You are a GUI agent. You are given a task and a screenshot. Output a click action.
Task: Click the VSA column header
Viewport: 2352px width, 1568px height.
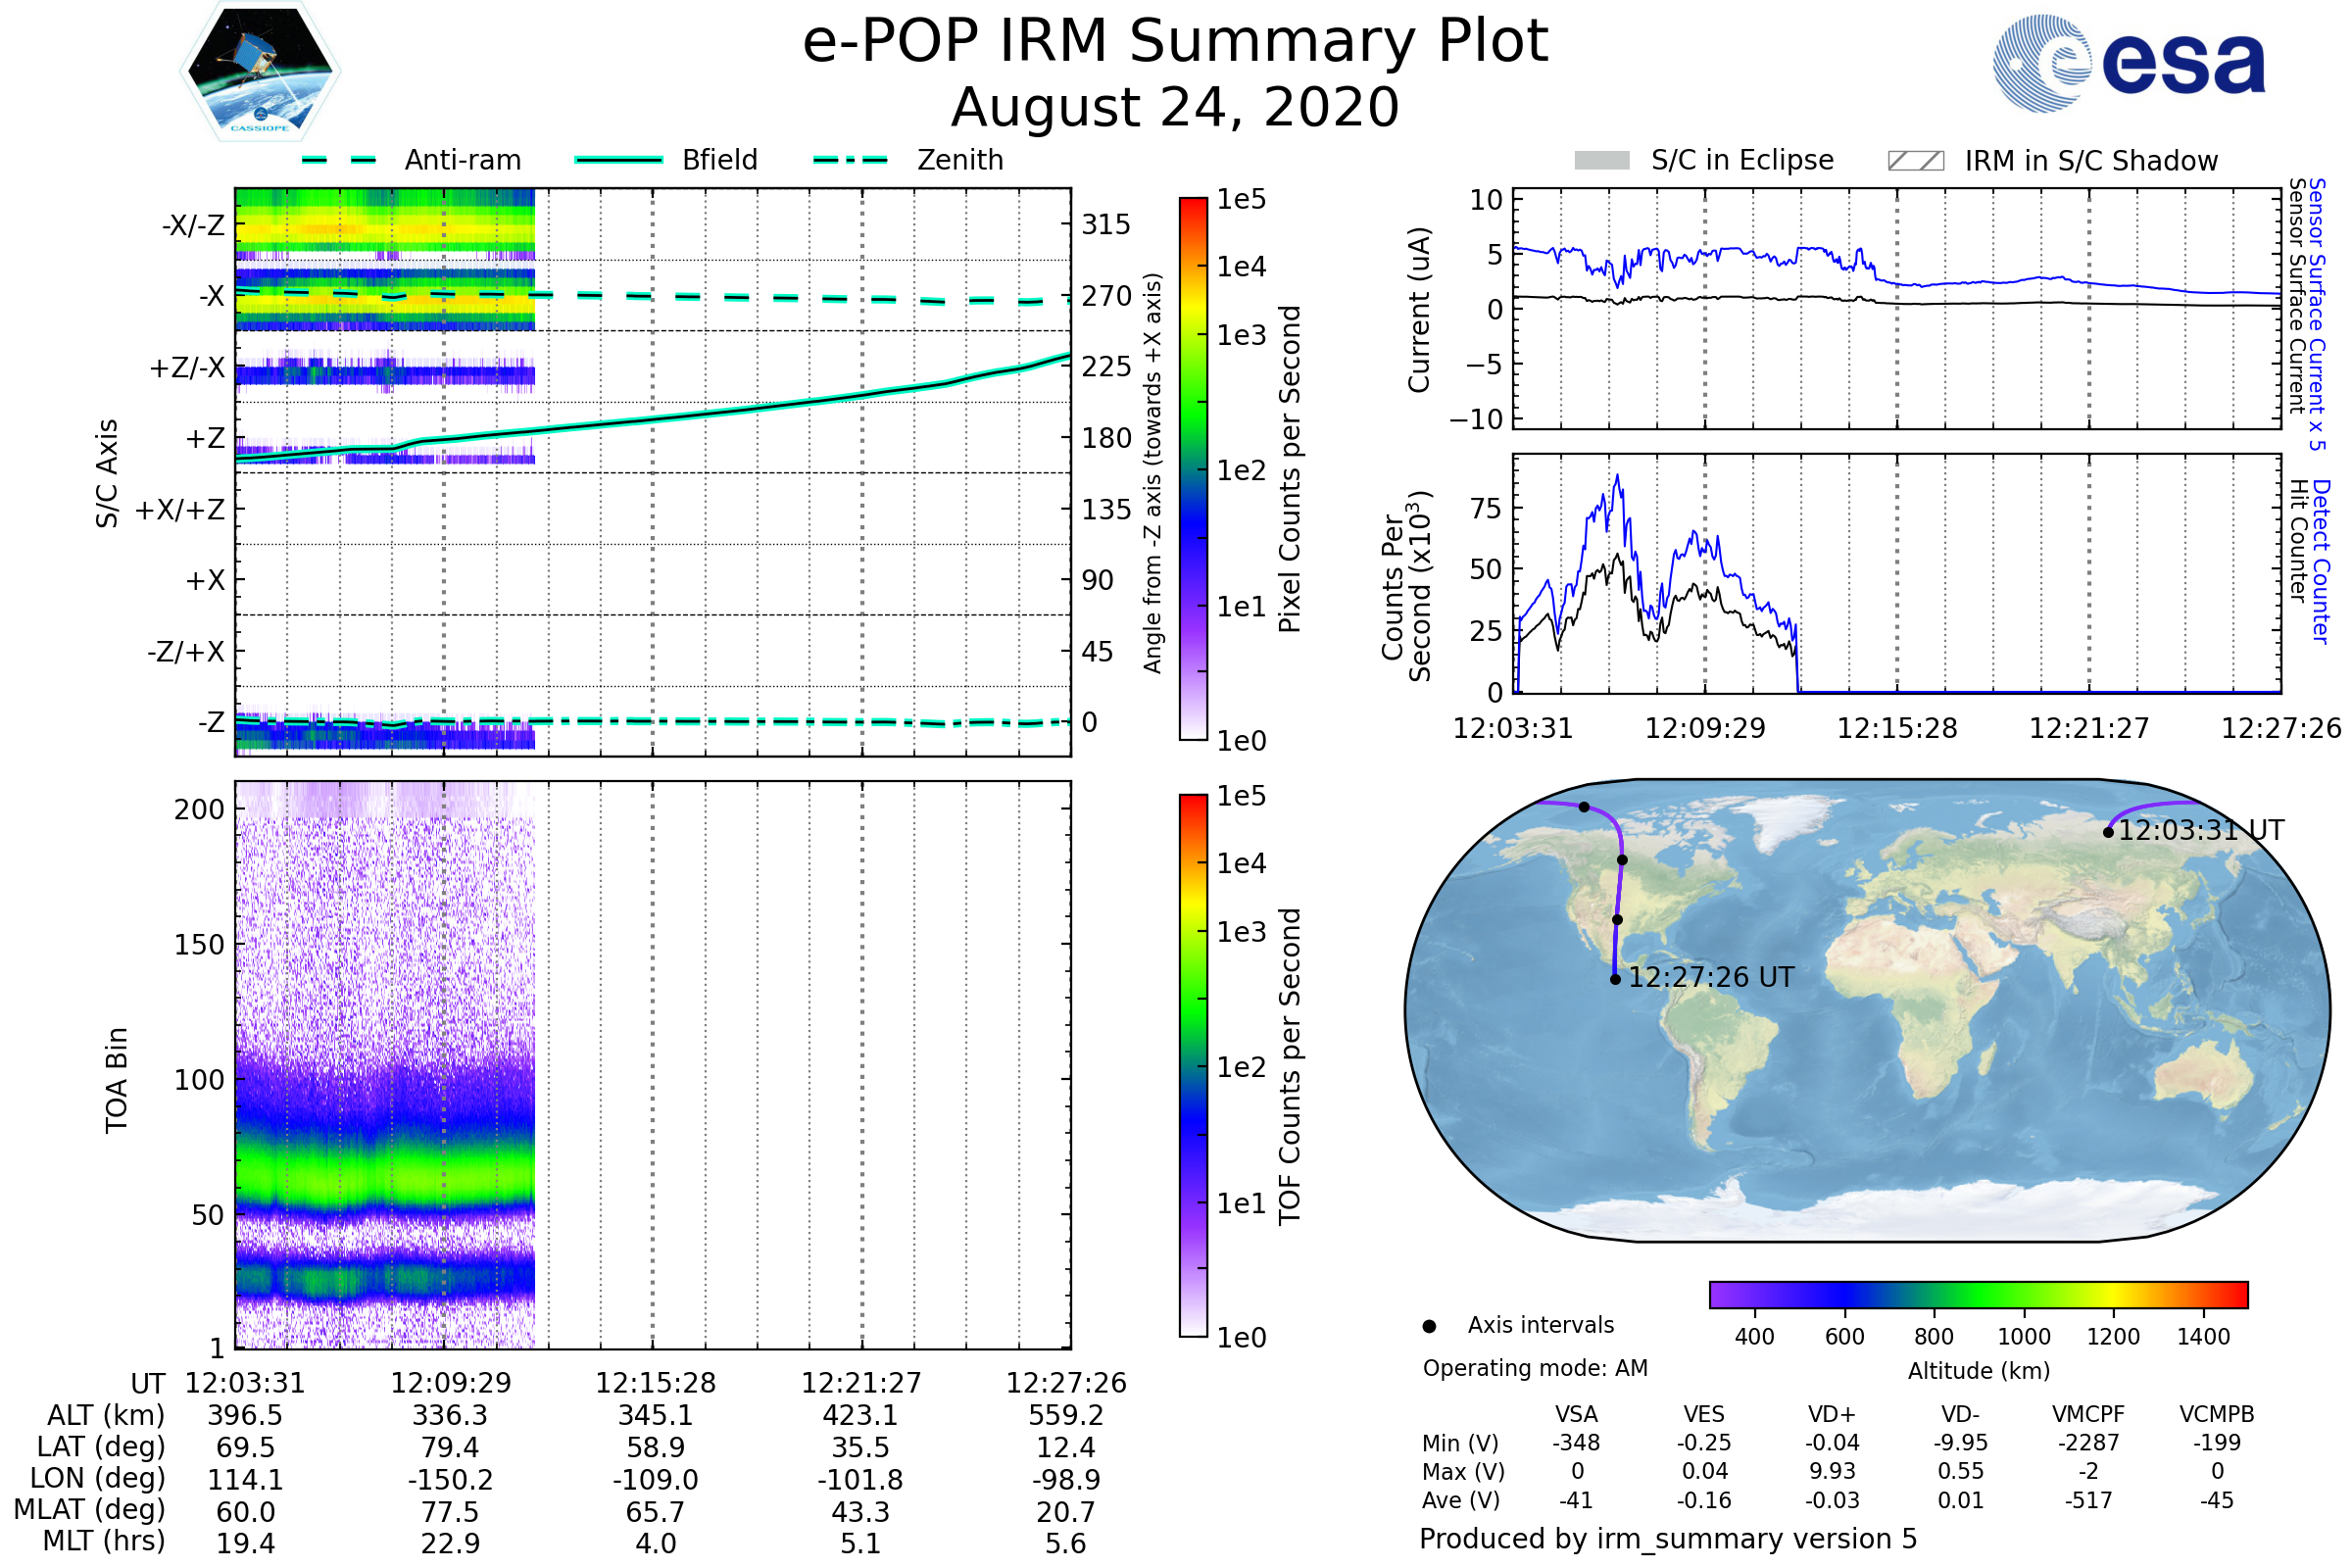(x=1576, y=1414)
